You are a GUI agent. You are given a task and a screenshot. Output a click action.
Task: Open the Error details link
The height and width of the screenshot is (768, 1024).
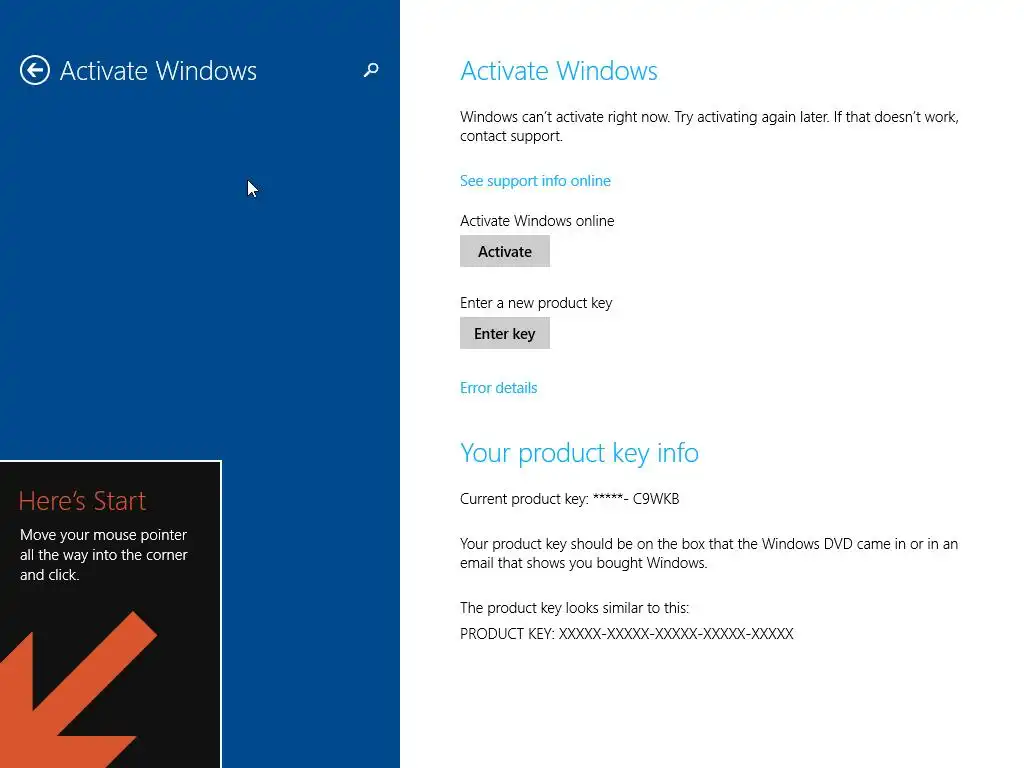[498, 388]
